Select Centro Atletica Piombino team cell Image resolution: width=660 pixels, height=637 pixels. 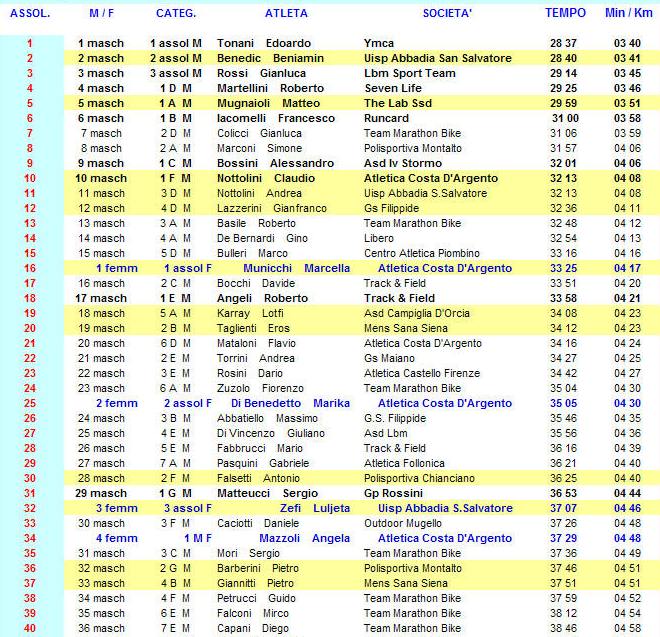(x=422, y=254)
